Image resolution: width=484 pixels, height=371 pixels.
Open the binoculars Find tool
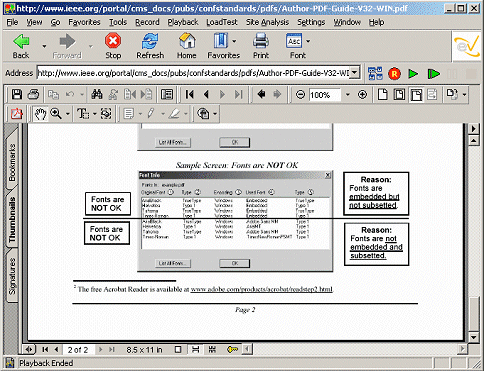coord(97,95)
